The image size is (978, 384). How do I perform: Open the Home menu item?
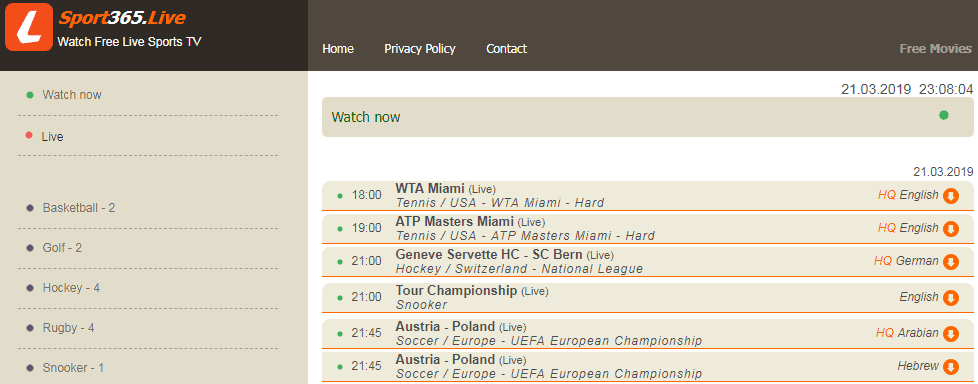click(338, 49)
